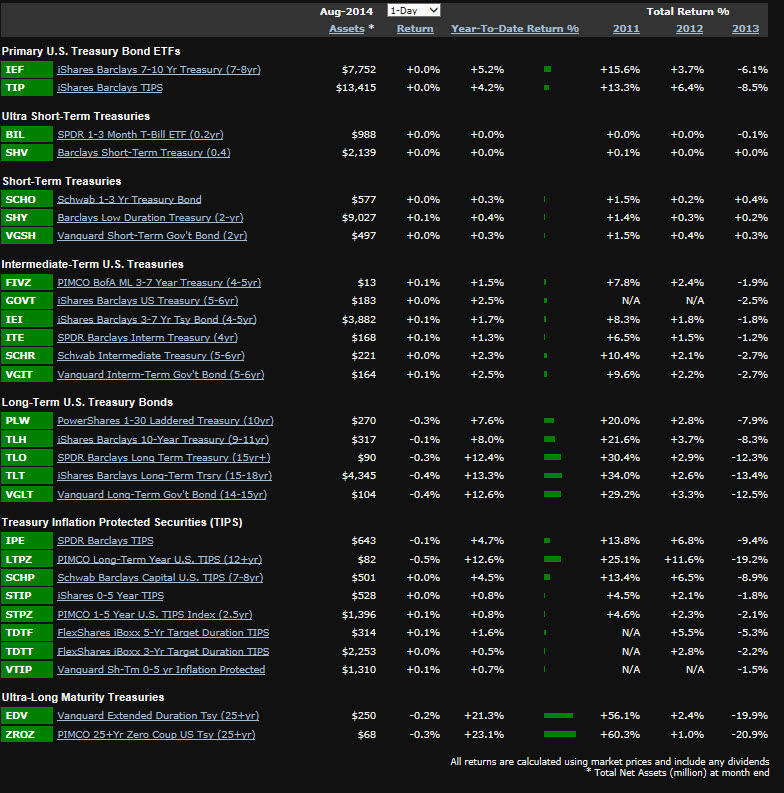
Task: Open PowerShares 1-30 Laddered Treasury link
Action: pos(165,421)
